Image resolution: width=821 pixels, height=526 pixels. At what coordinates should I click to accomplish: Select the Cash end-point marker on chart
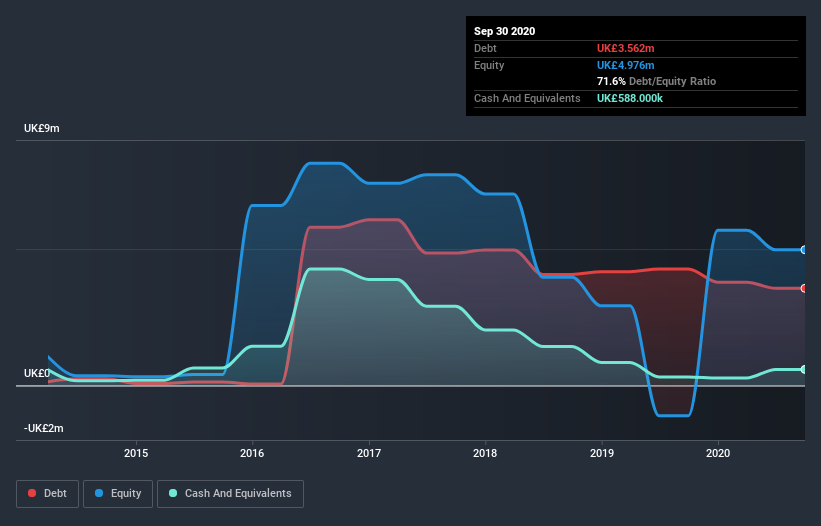804,370
